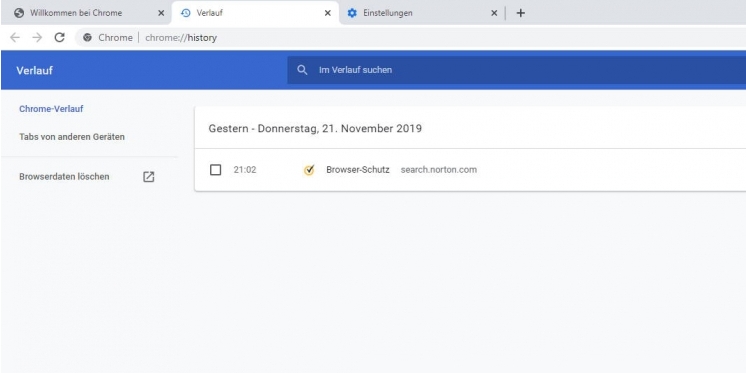Screen dimensions: 746x373
Task: Click the clock icon on the Verlauf tab
Action: (x=186, y=13)
